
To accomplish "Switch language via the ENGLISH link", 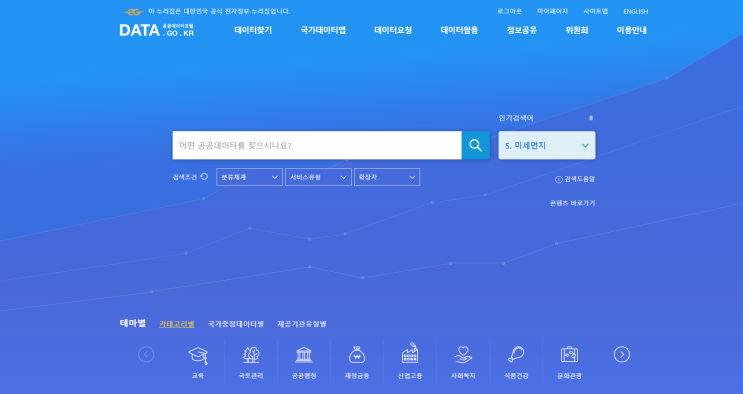I will [x=635, y=11].
